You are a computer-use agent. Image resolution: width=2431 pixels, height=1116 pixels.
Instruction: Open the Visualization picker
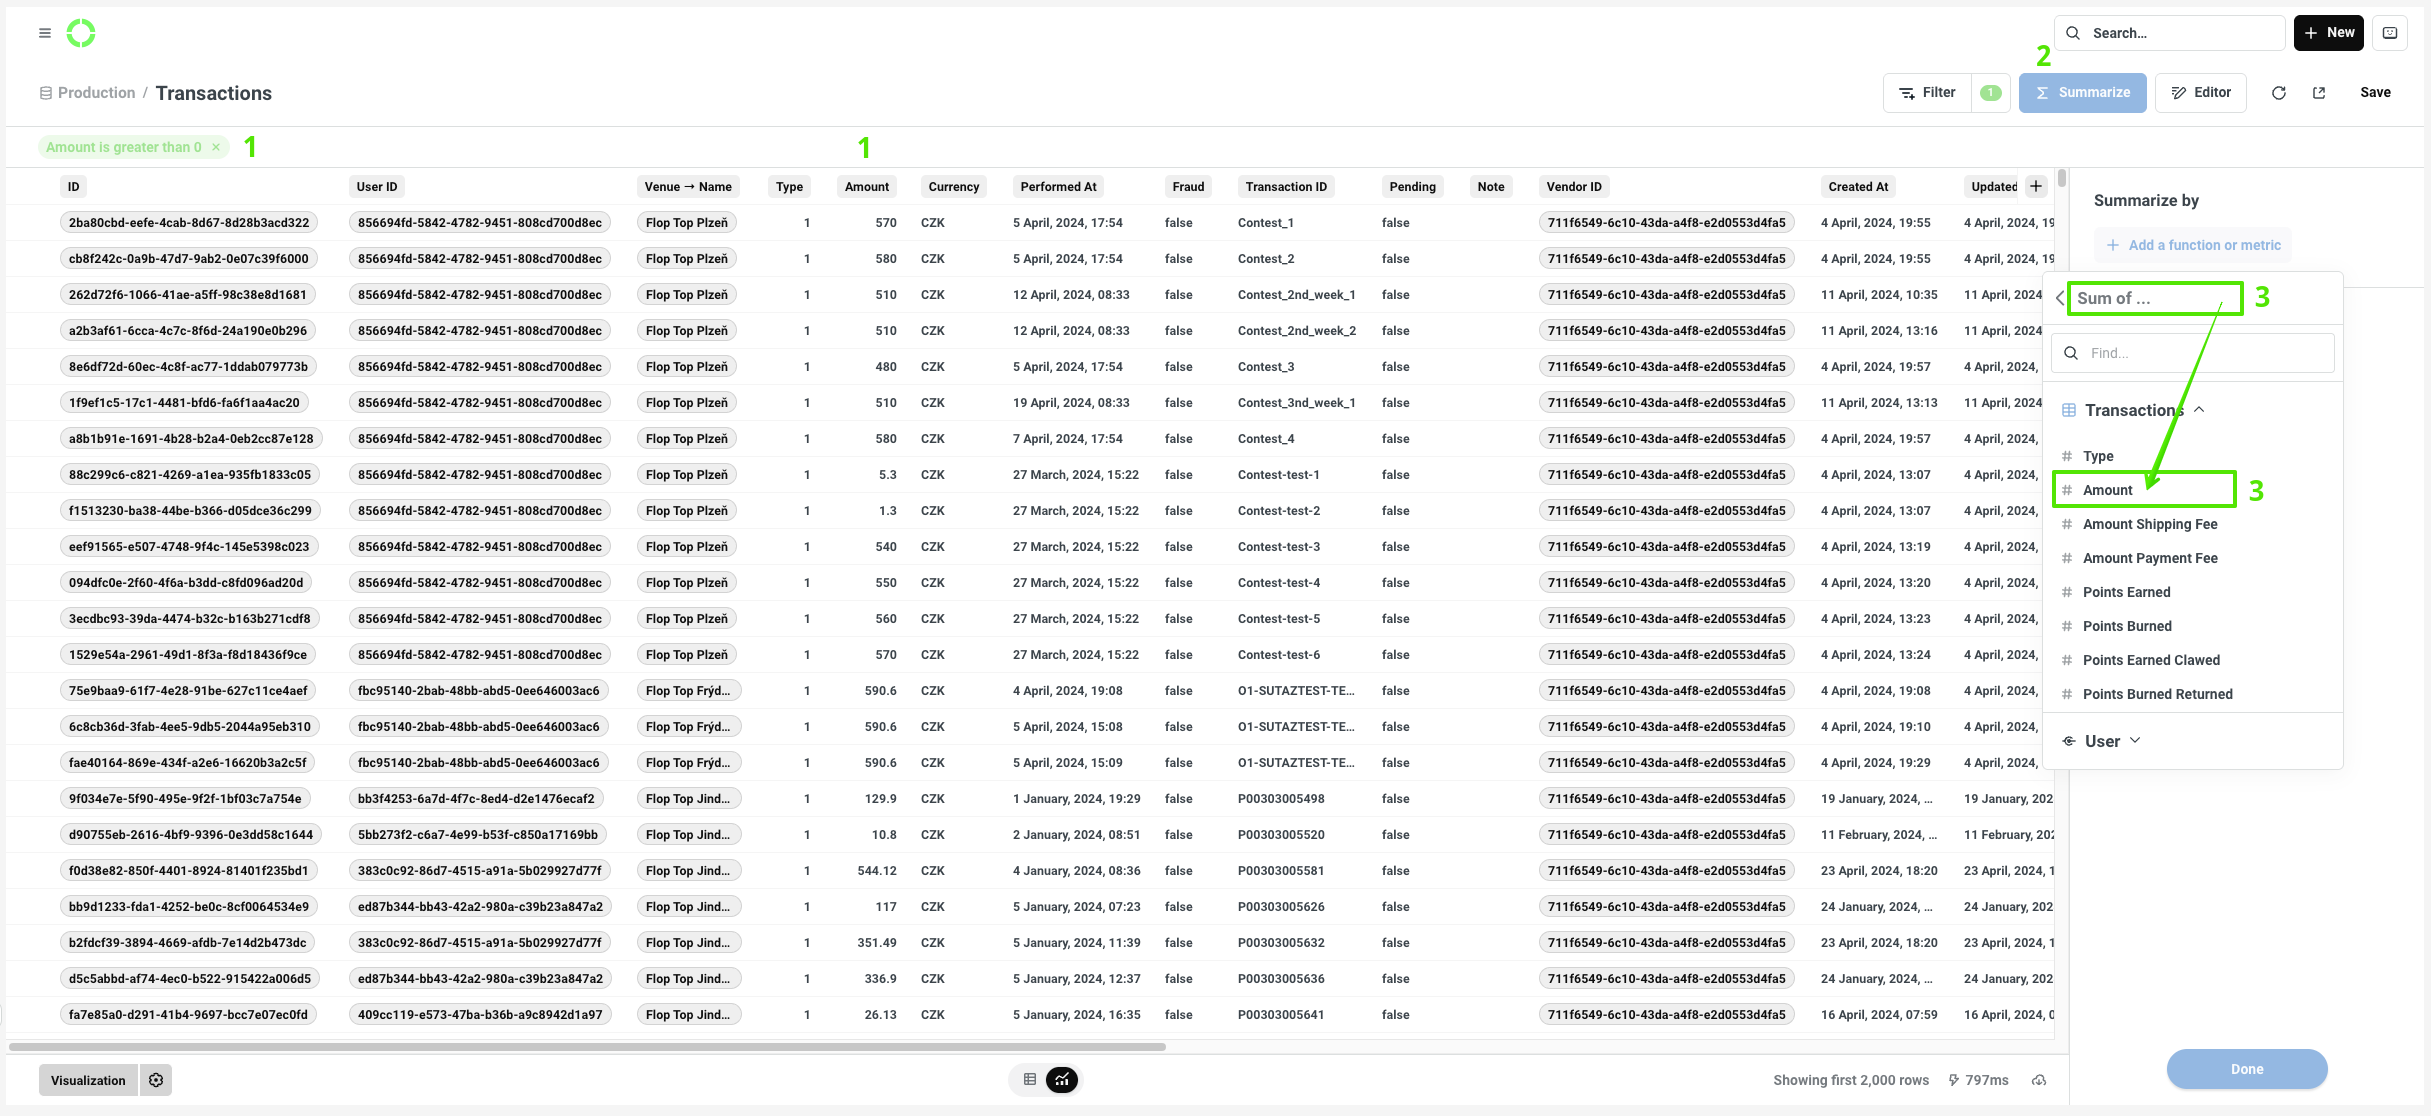tap(88, 1080)
